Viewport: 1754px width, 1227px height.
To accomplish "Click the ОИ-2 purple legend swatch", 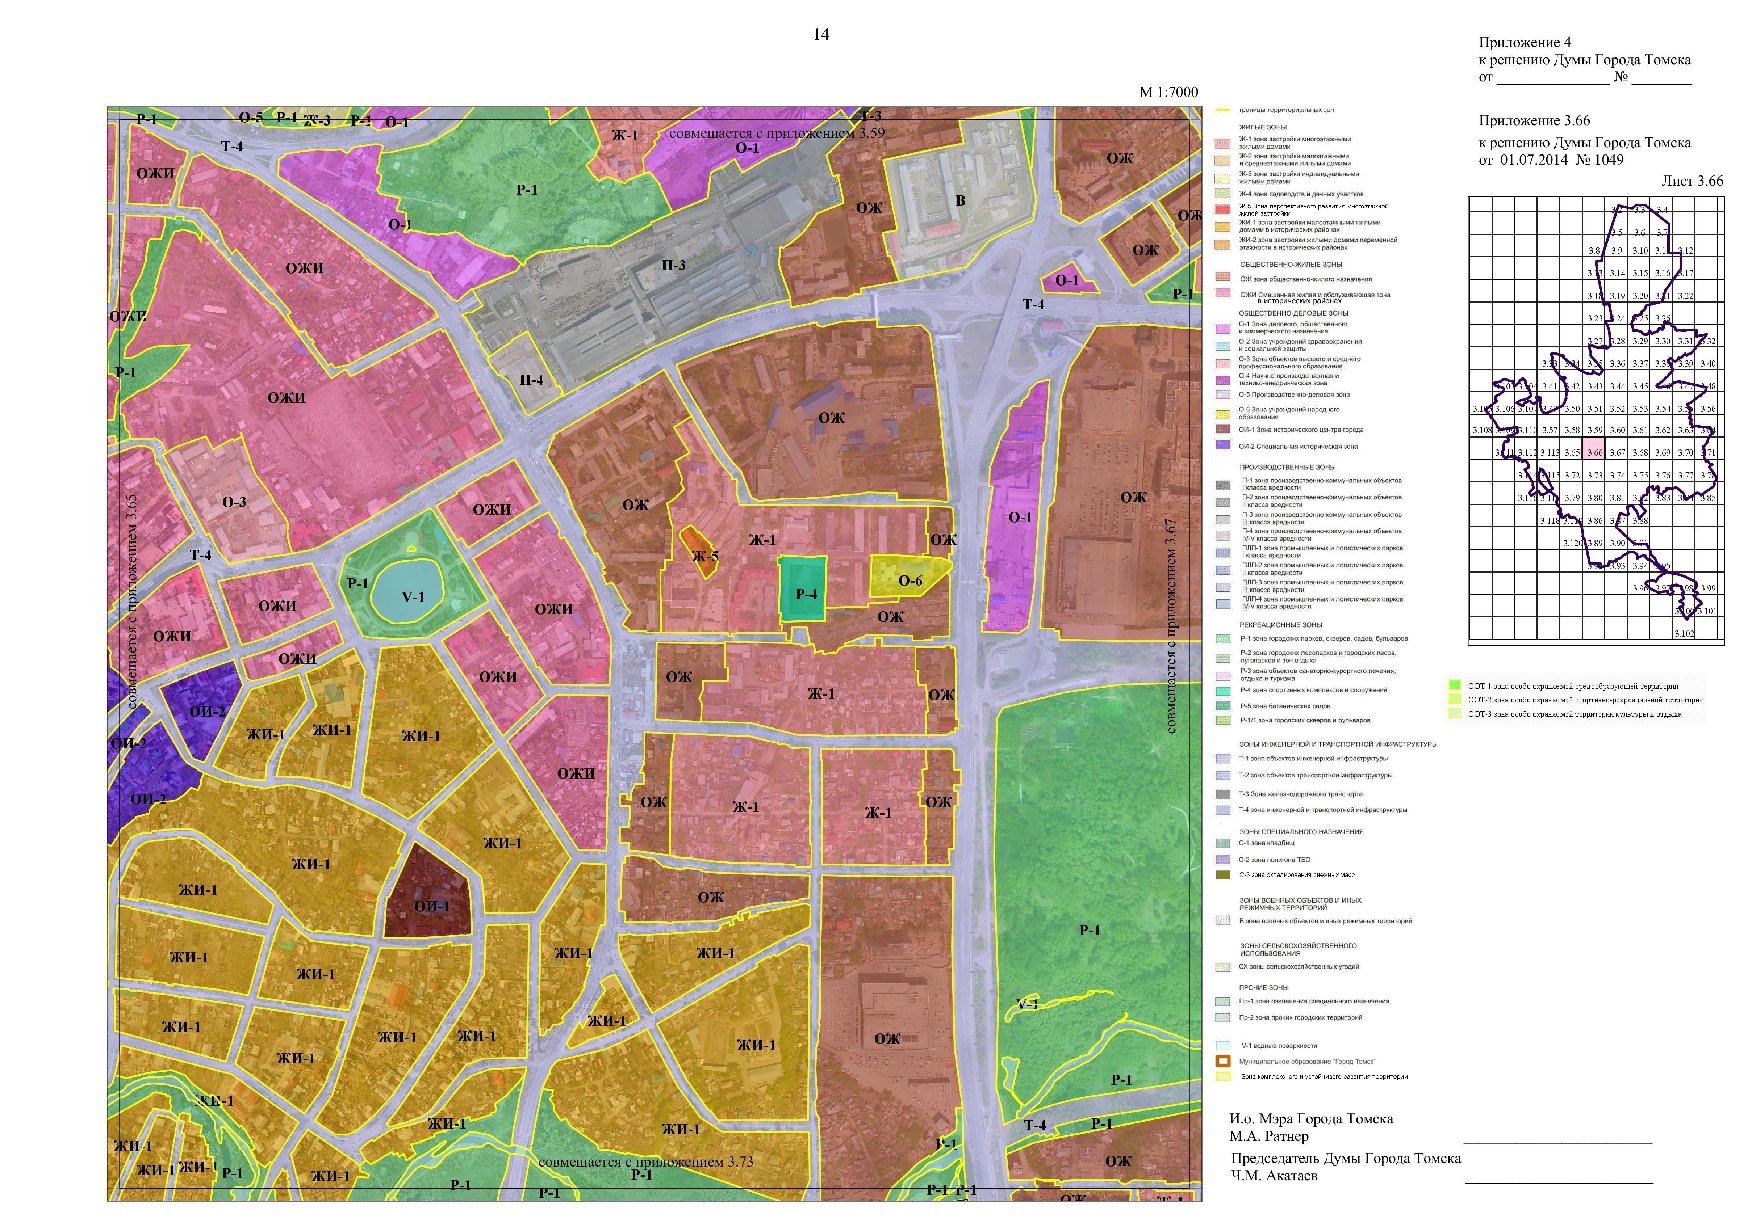I will (1222, 446).
